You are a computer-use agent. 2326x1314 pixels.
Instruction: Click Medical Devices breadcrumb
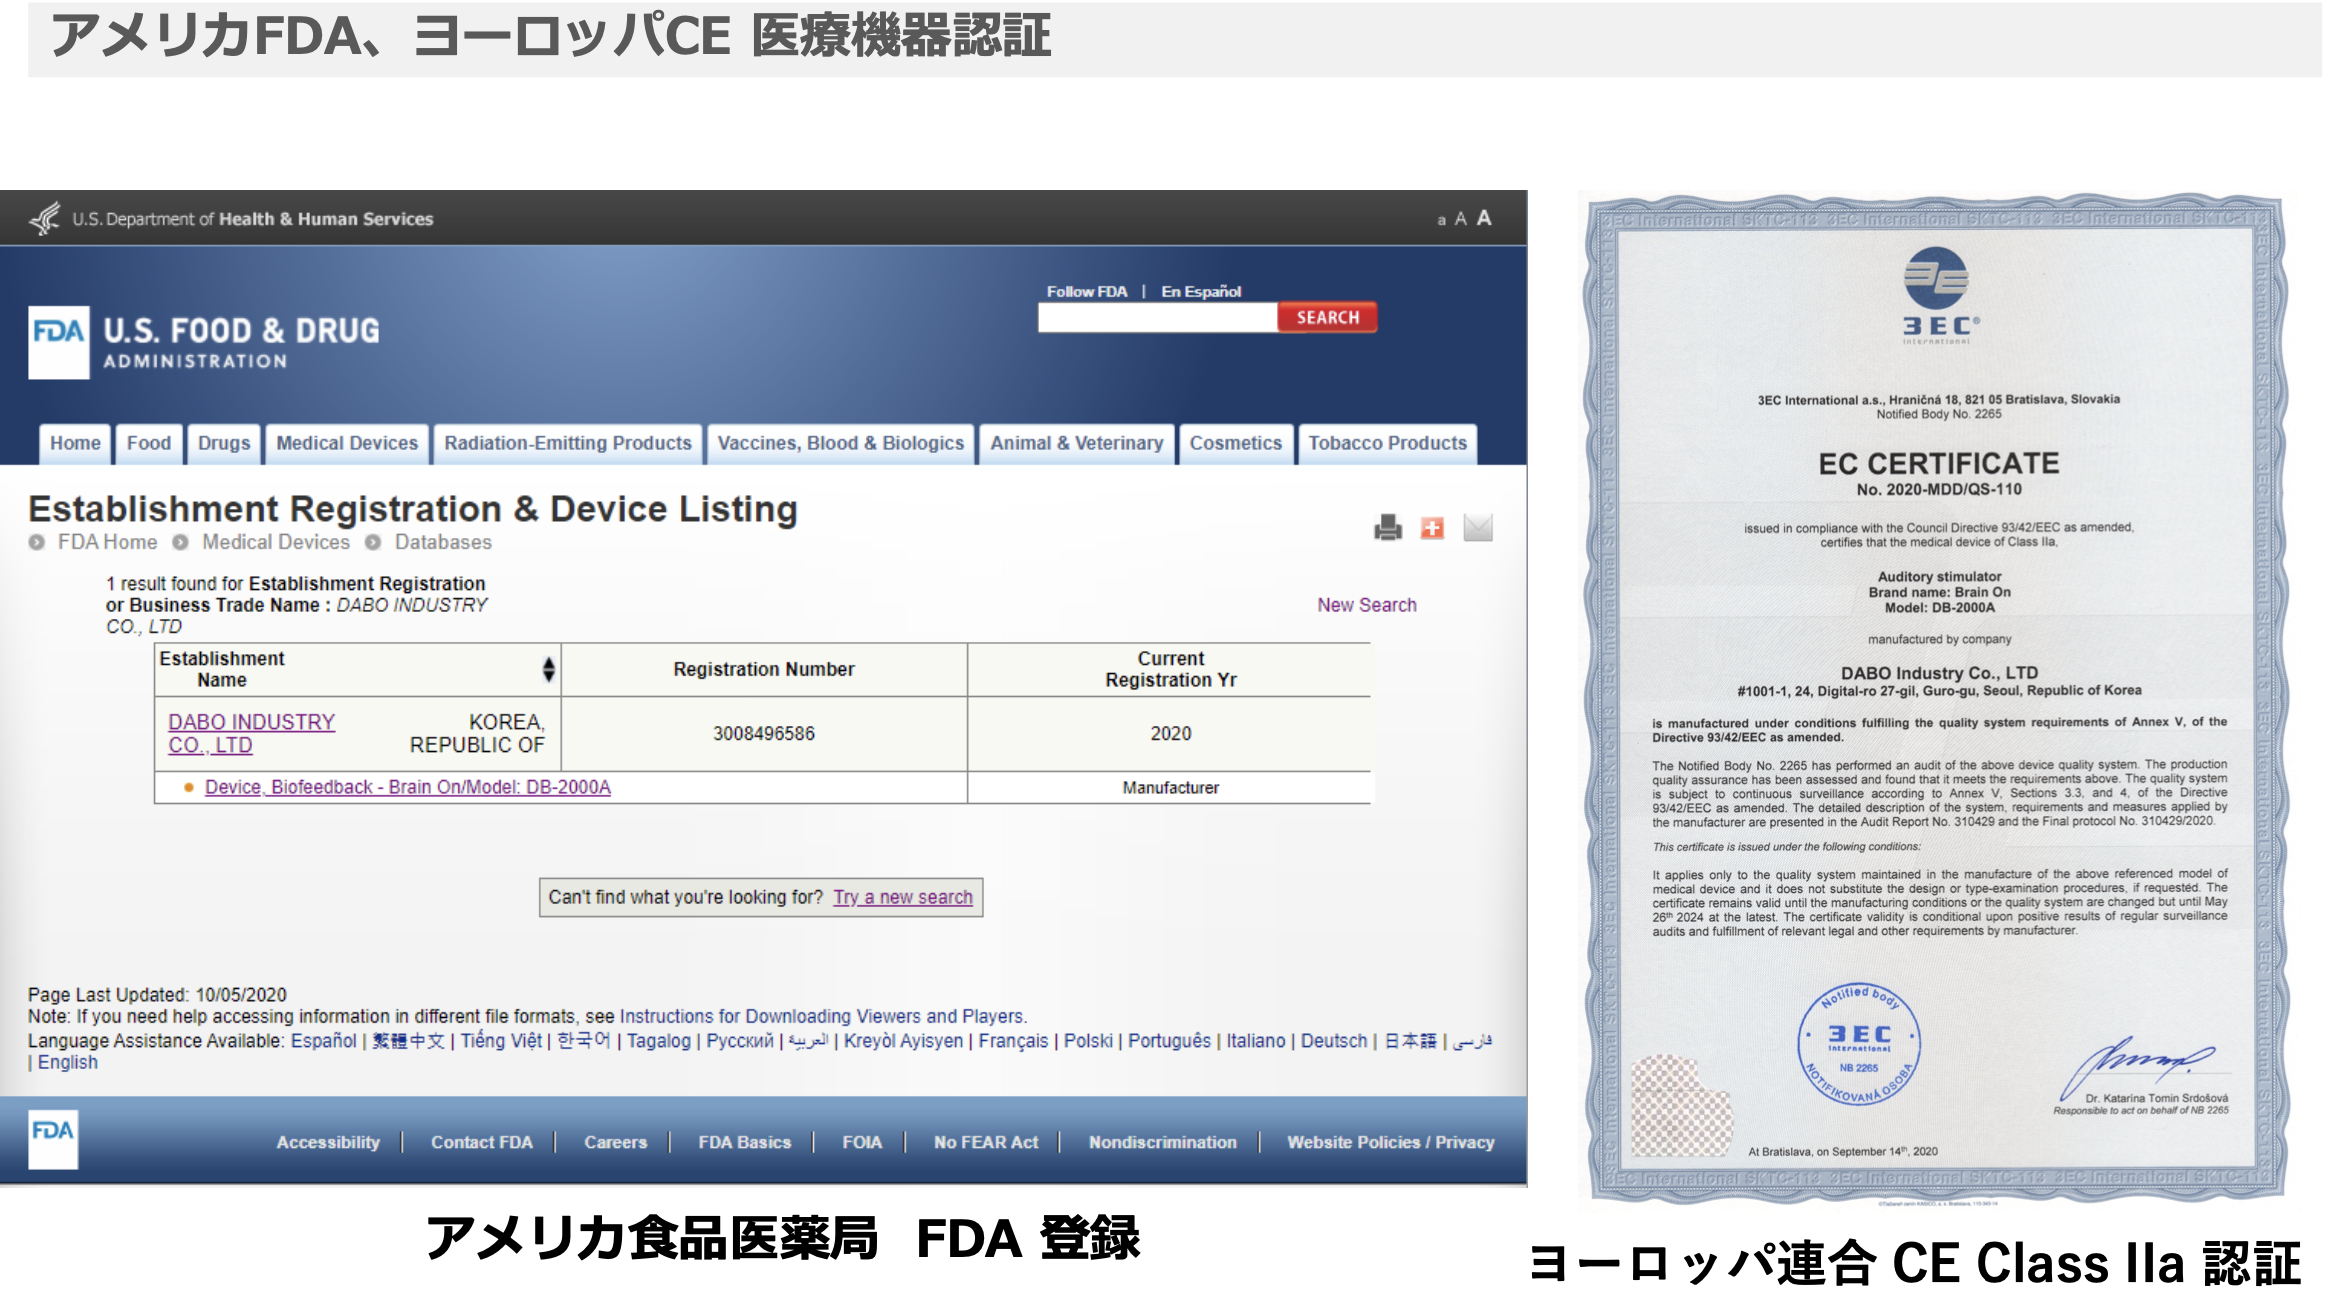(x=276, y=542)
